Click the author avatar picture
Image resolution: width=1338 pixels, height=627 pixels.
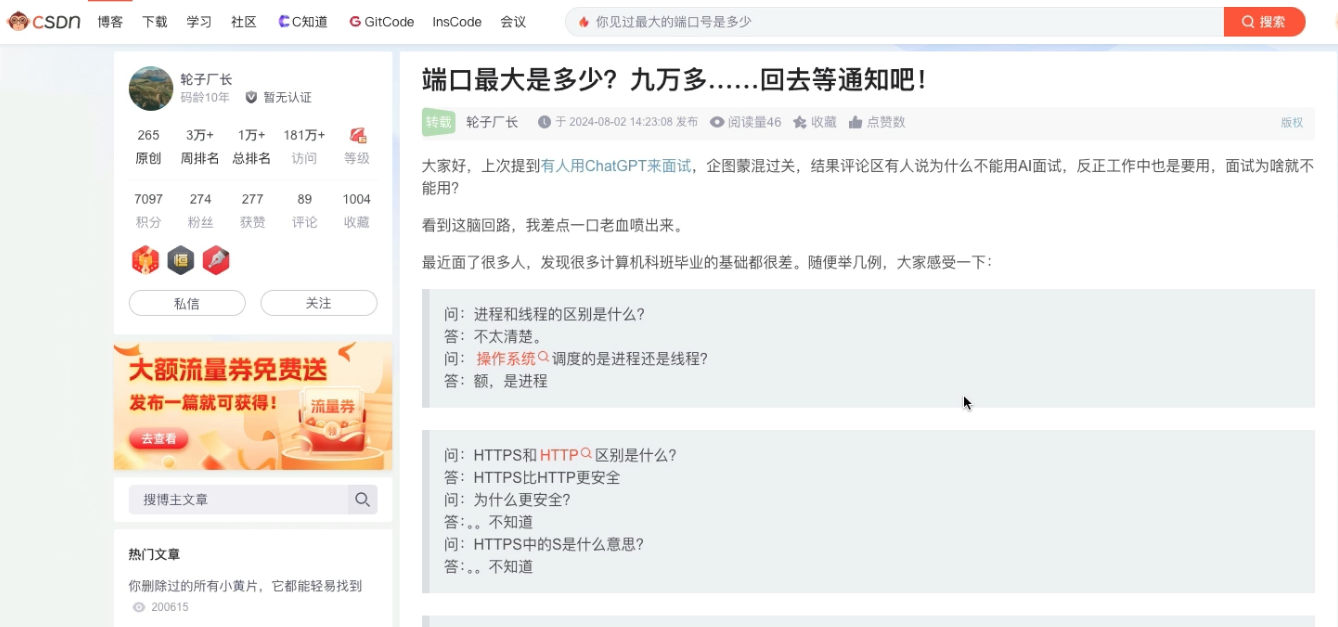(x=151, y=88)
